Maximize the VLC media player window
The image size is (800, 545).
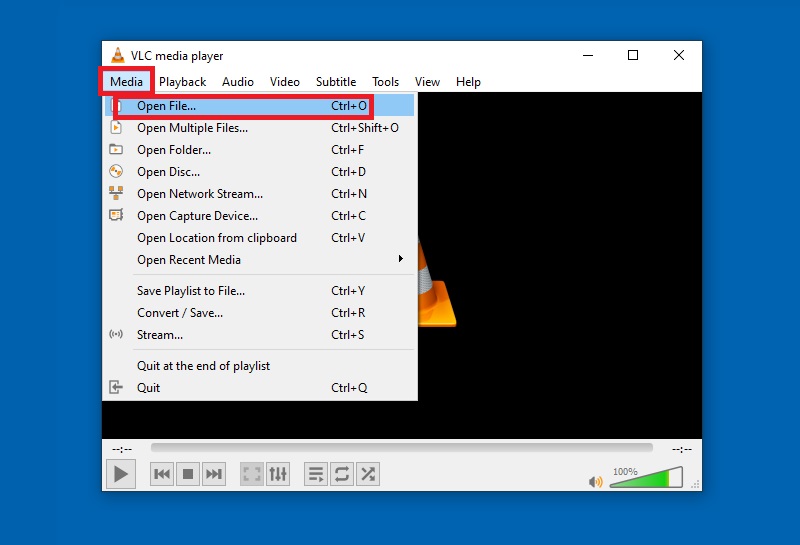click(633, 55)
